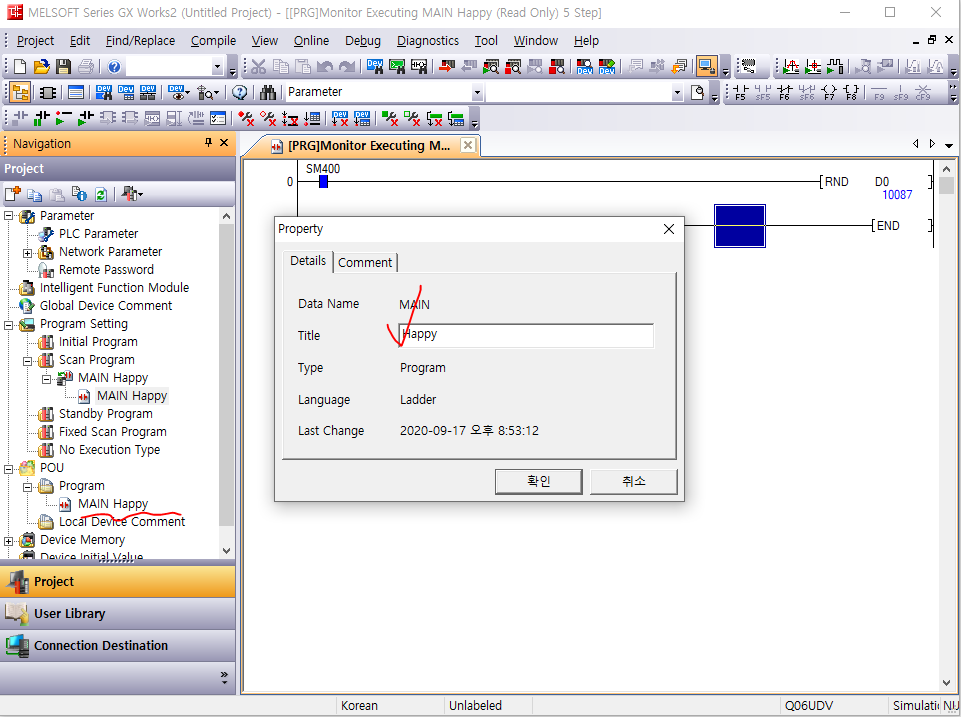The height and width of the screenshot is (717, 961).
Task: Collapse the Program Setting node
Action: tap(9, 324)
